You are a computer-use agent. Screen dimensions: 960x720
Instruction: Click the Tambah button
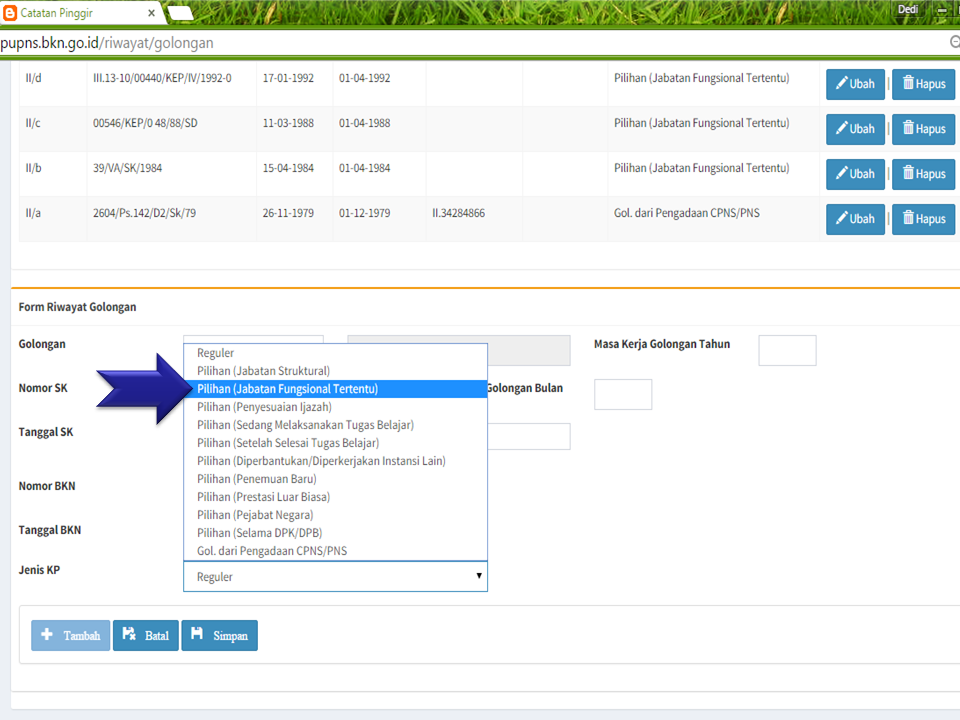[x=70, y=636]
